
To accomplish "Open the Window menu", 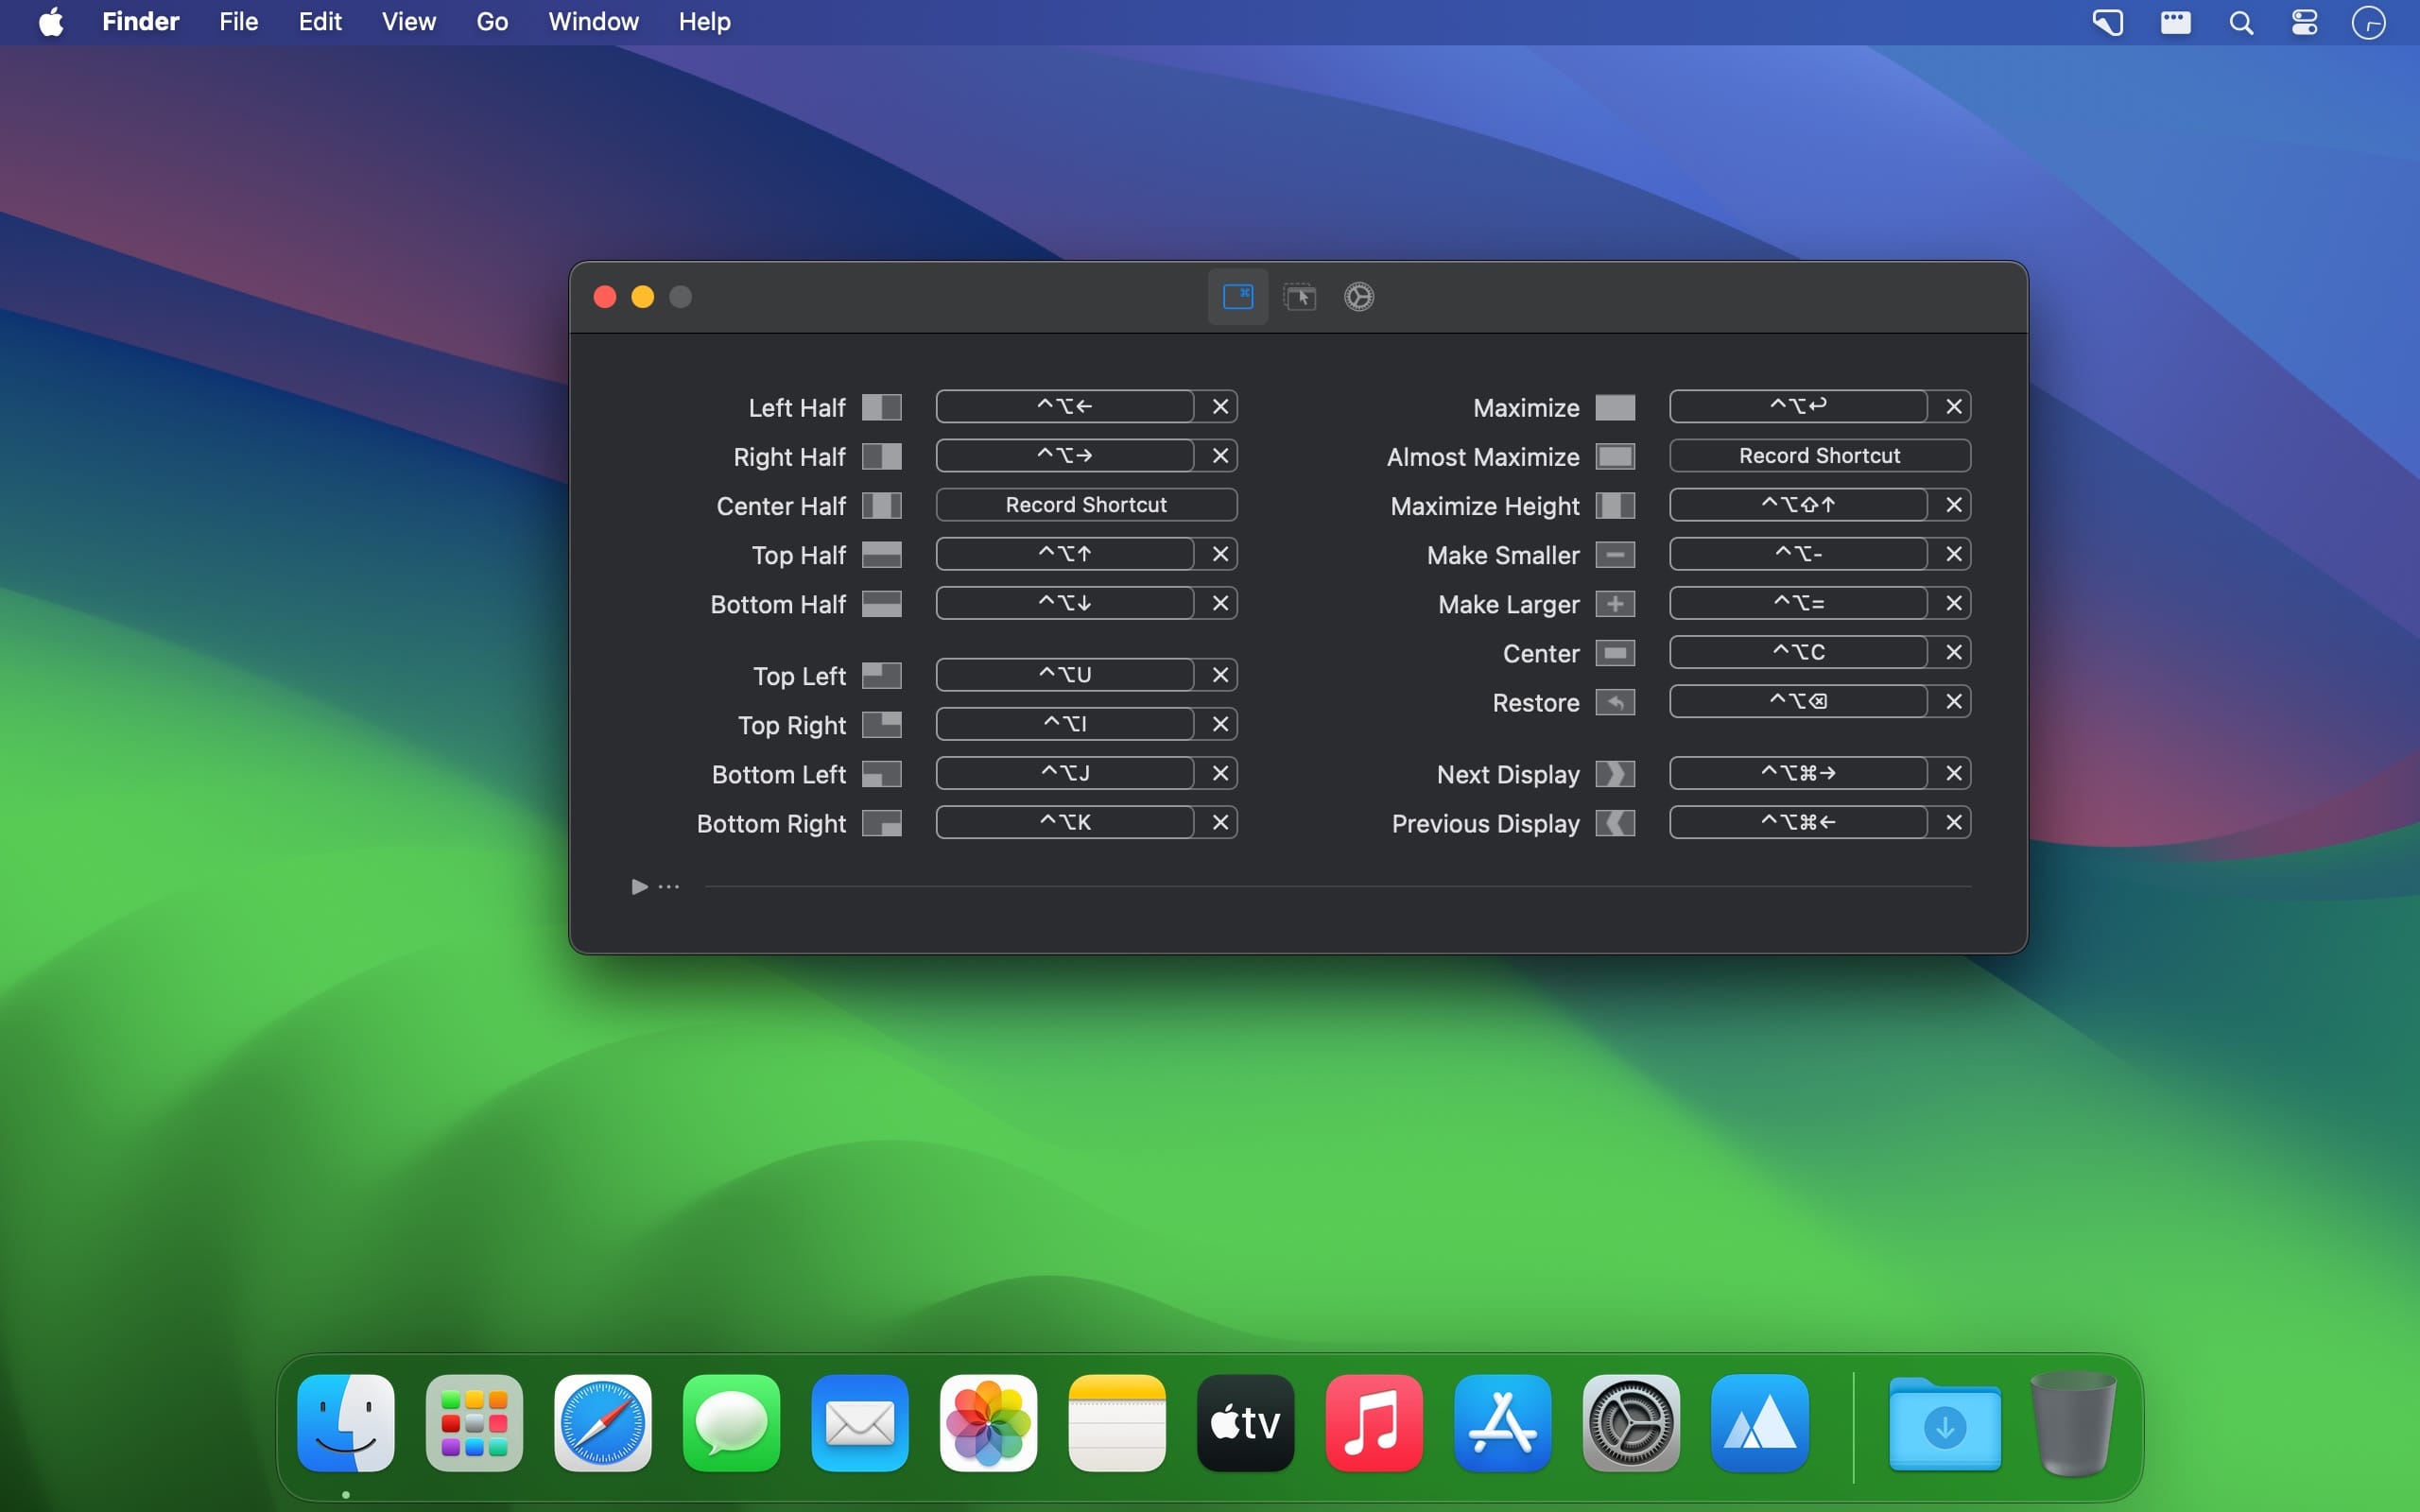I will point(593,22).
